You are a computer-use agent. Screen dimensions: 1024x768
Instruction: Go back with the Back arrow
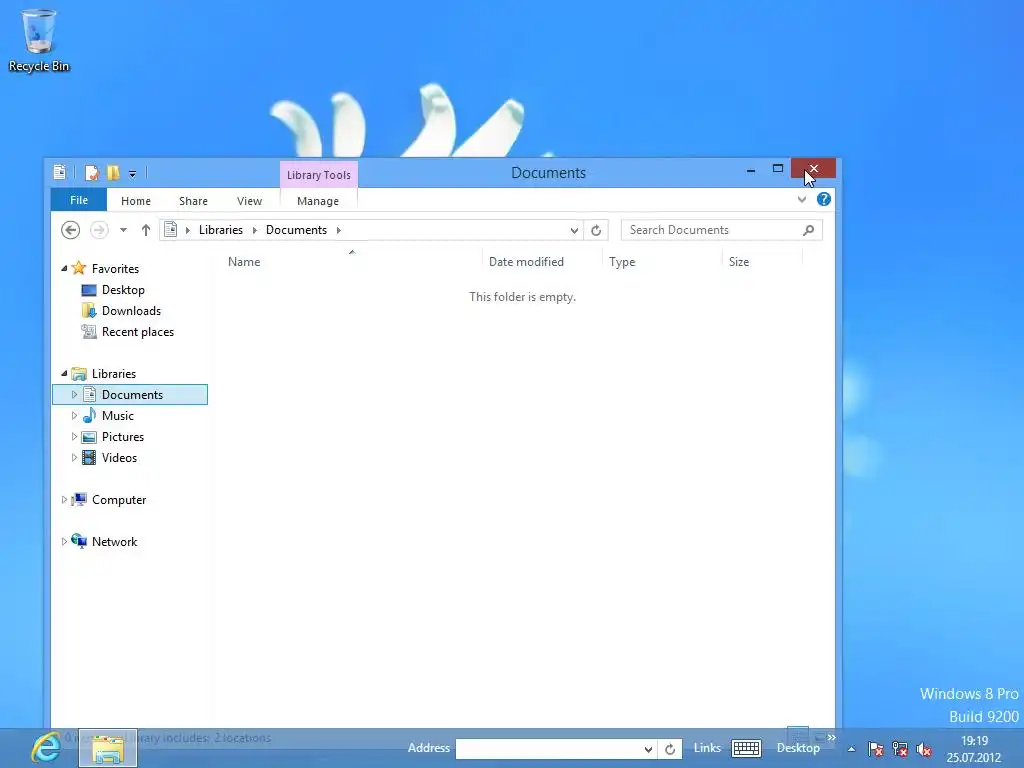pos(71,230)
